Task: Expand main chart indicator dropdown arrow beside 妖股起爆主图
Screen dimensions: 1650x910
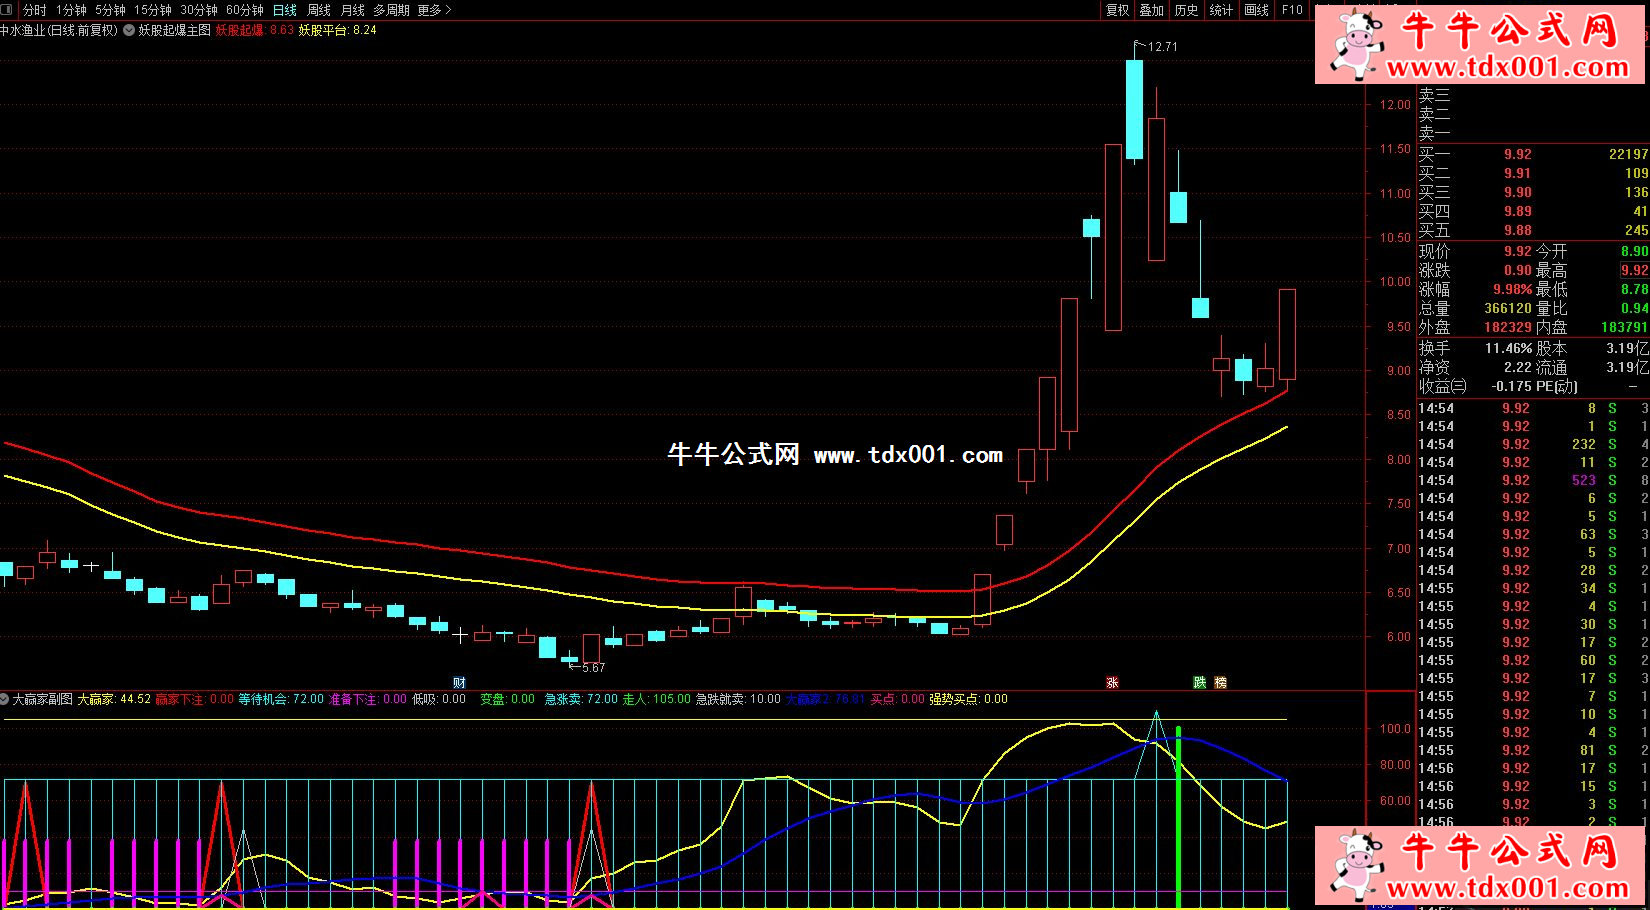Action: [129, 30]
